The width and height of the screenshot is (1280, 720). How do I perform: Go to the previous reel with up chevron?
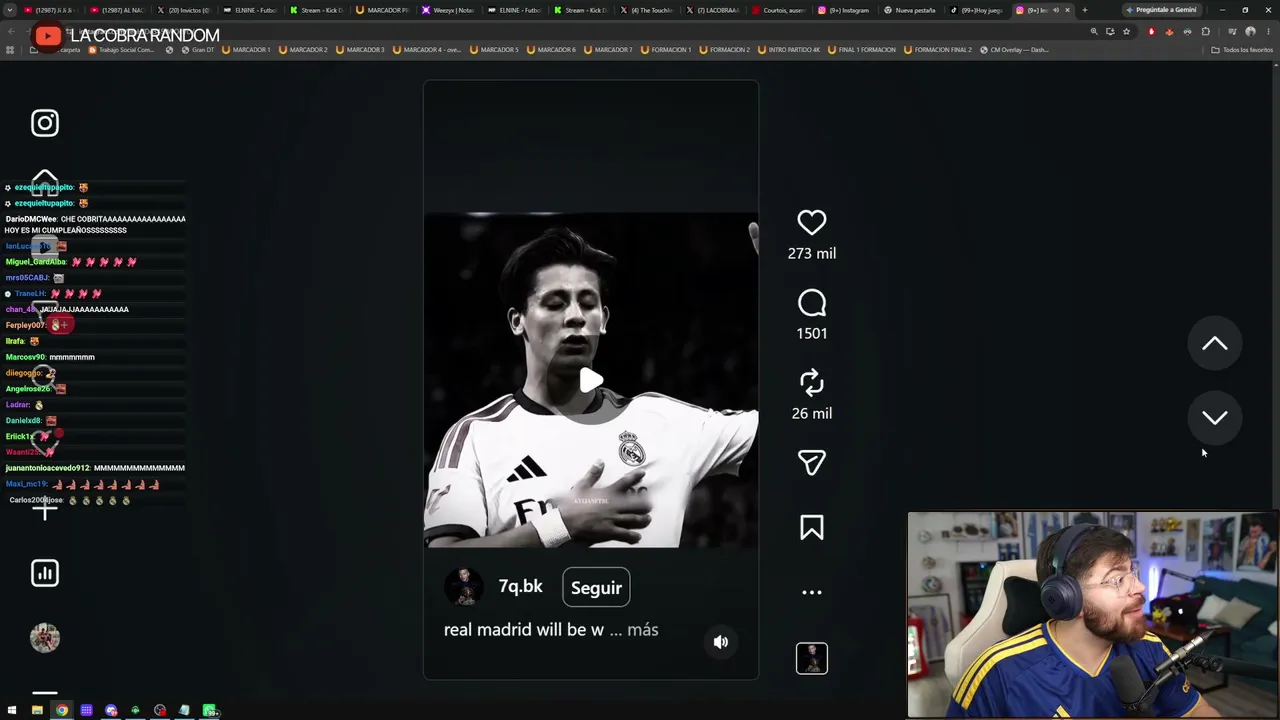[x=1215, y=344]
